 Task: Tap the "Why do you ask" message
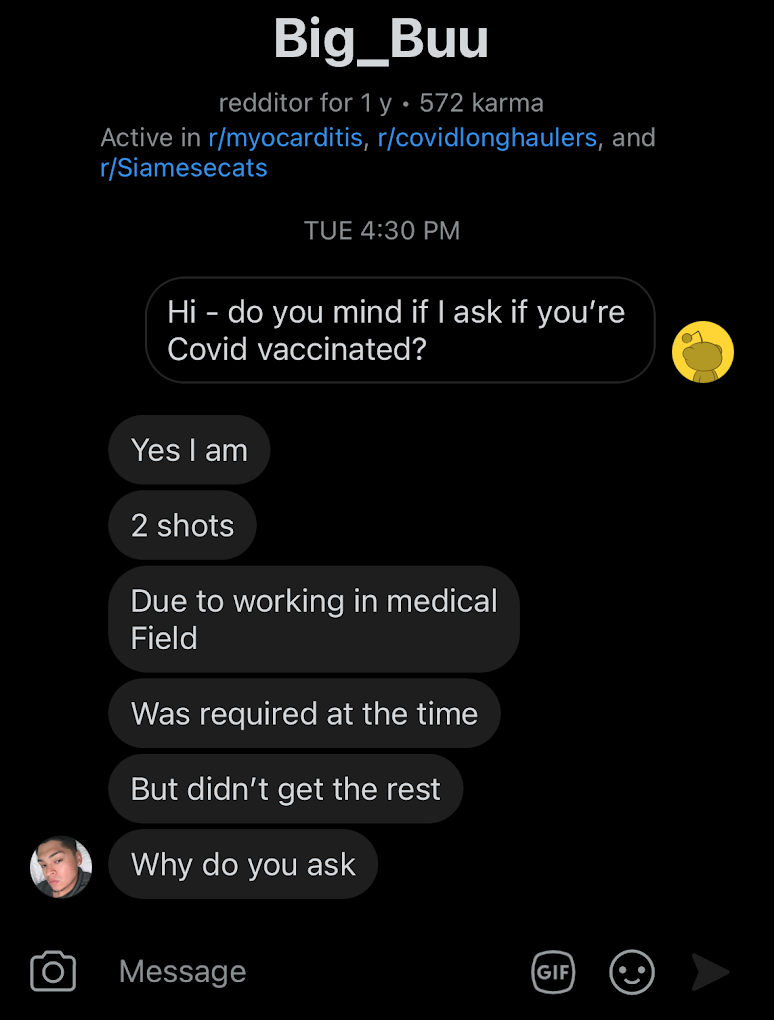coord(243,865)
